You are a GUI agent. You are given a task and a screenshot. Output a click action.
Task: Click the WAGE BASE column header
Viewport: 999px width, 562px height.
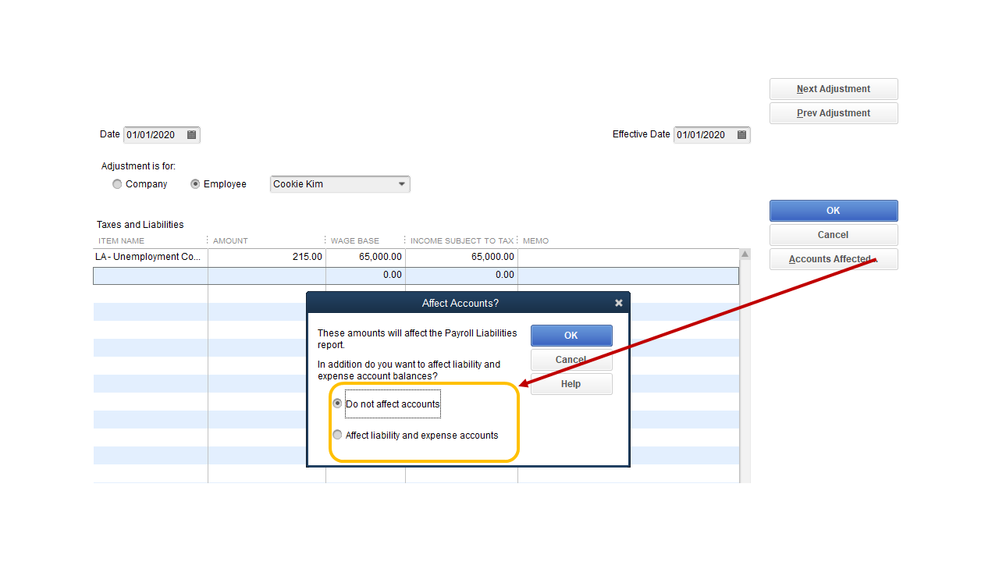[355, 241]
